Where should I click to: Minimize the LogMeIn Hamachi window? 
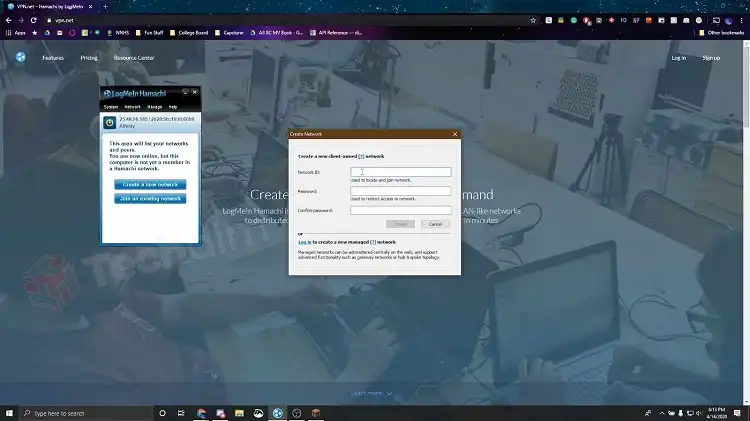pos(185,92)
